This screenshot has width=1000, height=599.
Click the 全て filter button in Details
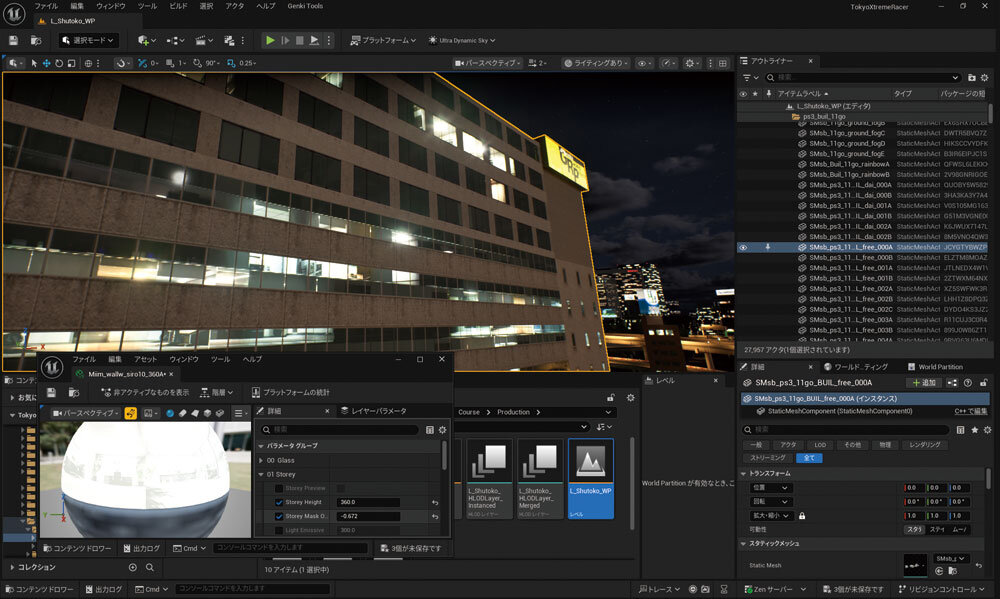[x=808, y=458]
